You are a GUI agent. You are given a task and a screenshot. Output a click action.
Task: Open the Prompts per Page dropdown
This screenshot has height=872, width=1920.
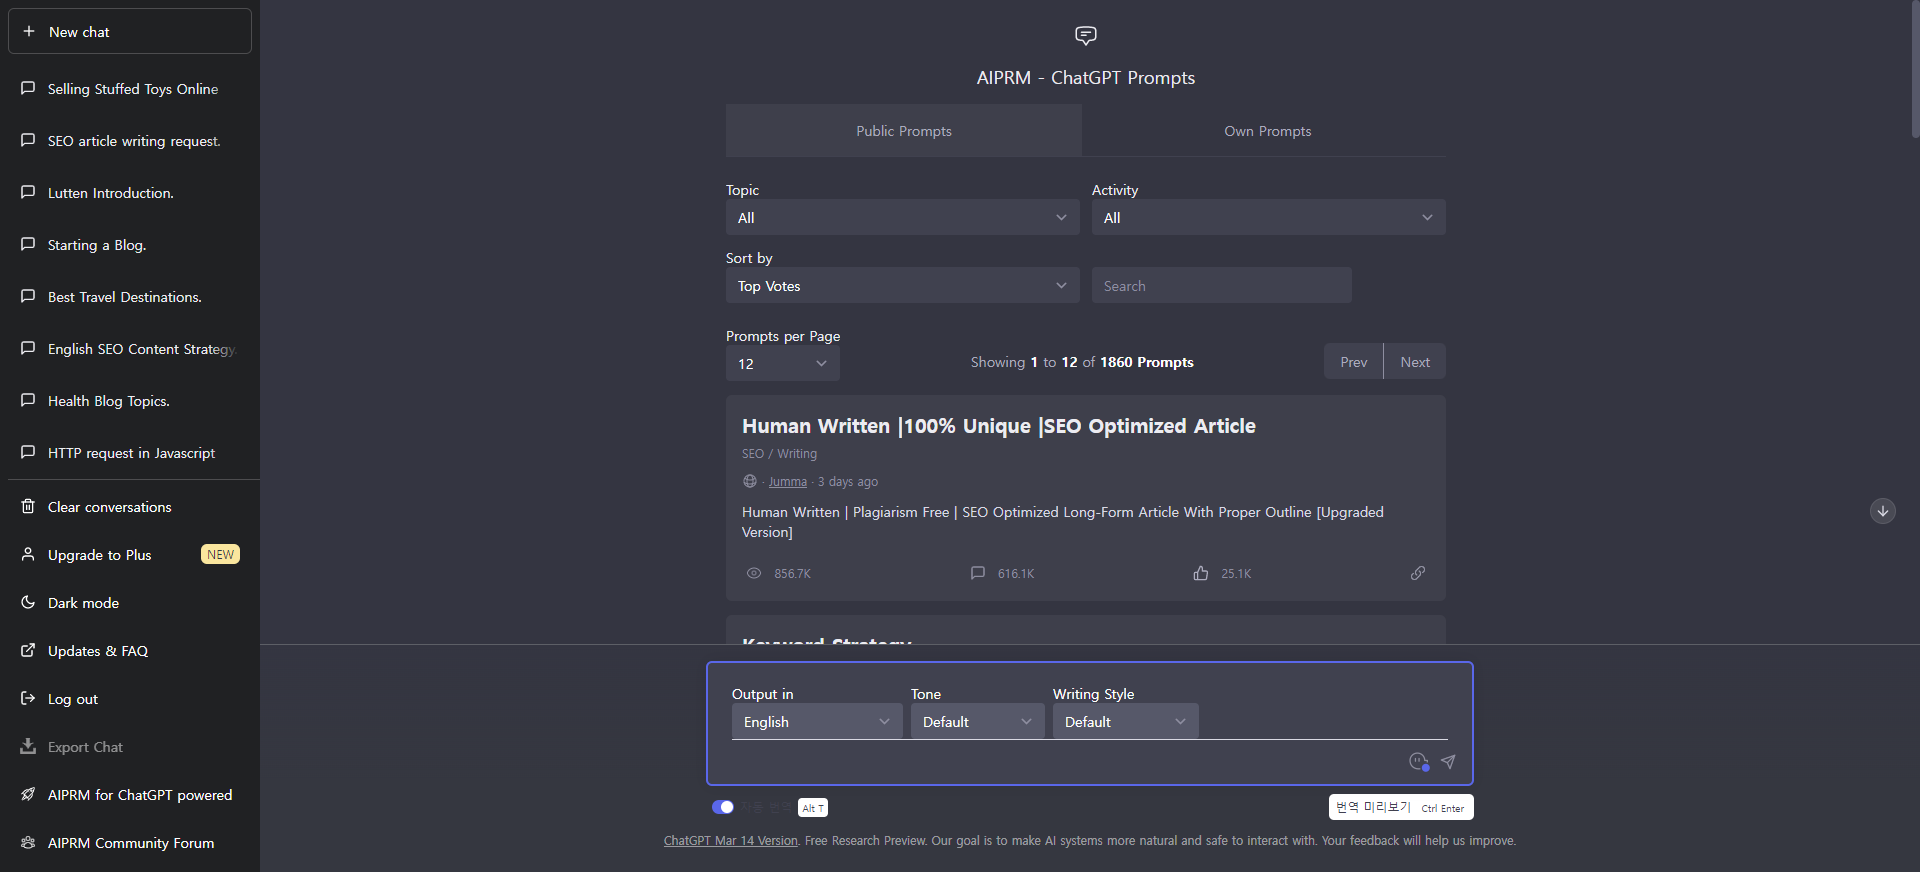coord(782,363)
